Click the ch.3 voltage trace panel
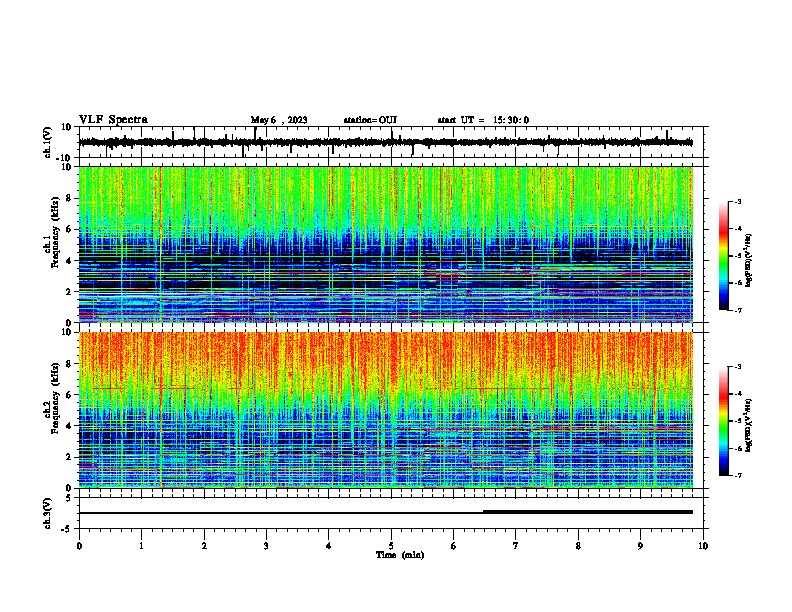The height and width of the screenshot is (612, 792). pos(393,513)
